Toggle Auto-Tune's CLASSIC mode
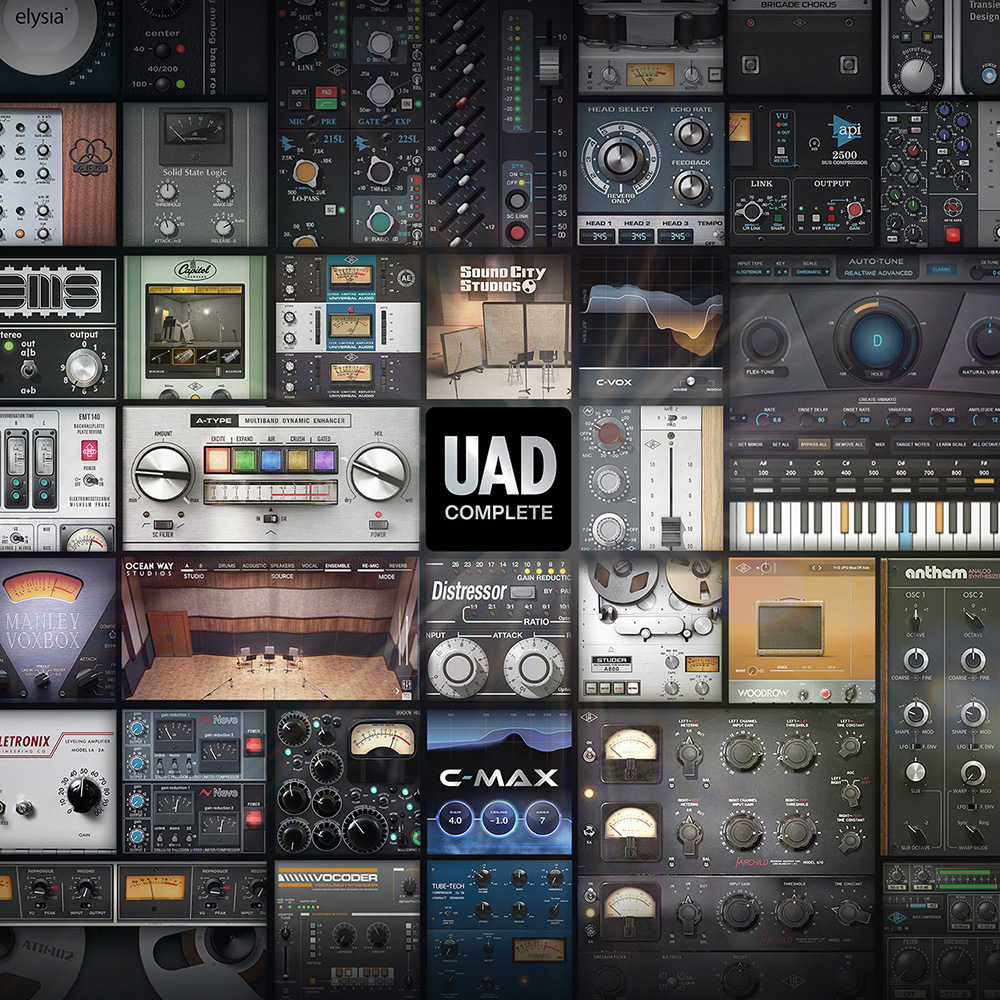1000x1000 pixels. (x=941, y=270)
